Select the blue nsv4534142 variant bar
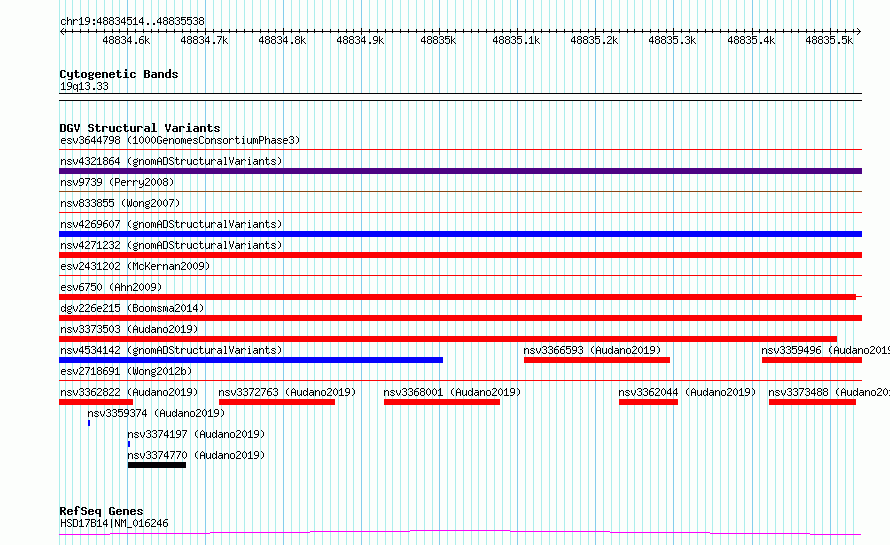 pyautogui.click(x=251, y=360)
